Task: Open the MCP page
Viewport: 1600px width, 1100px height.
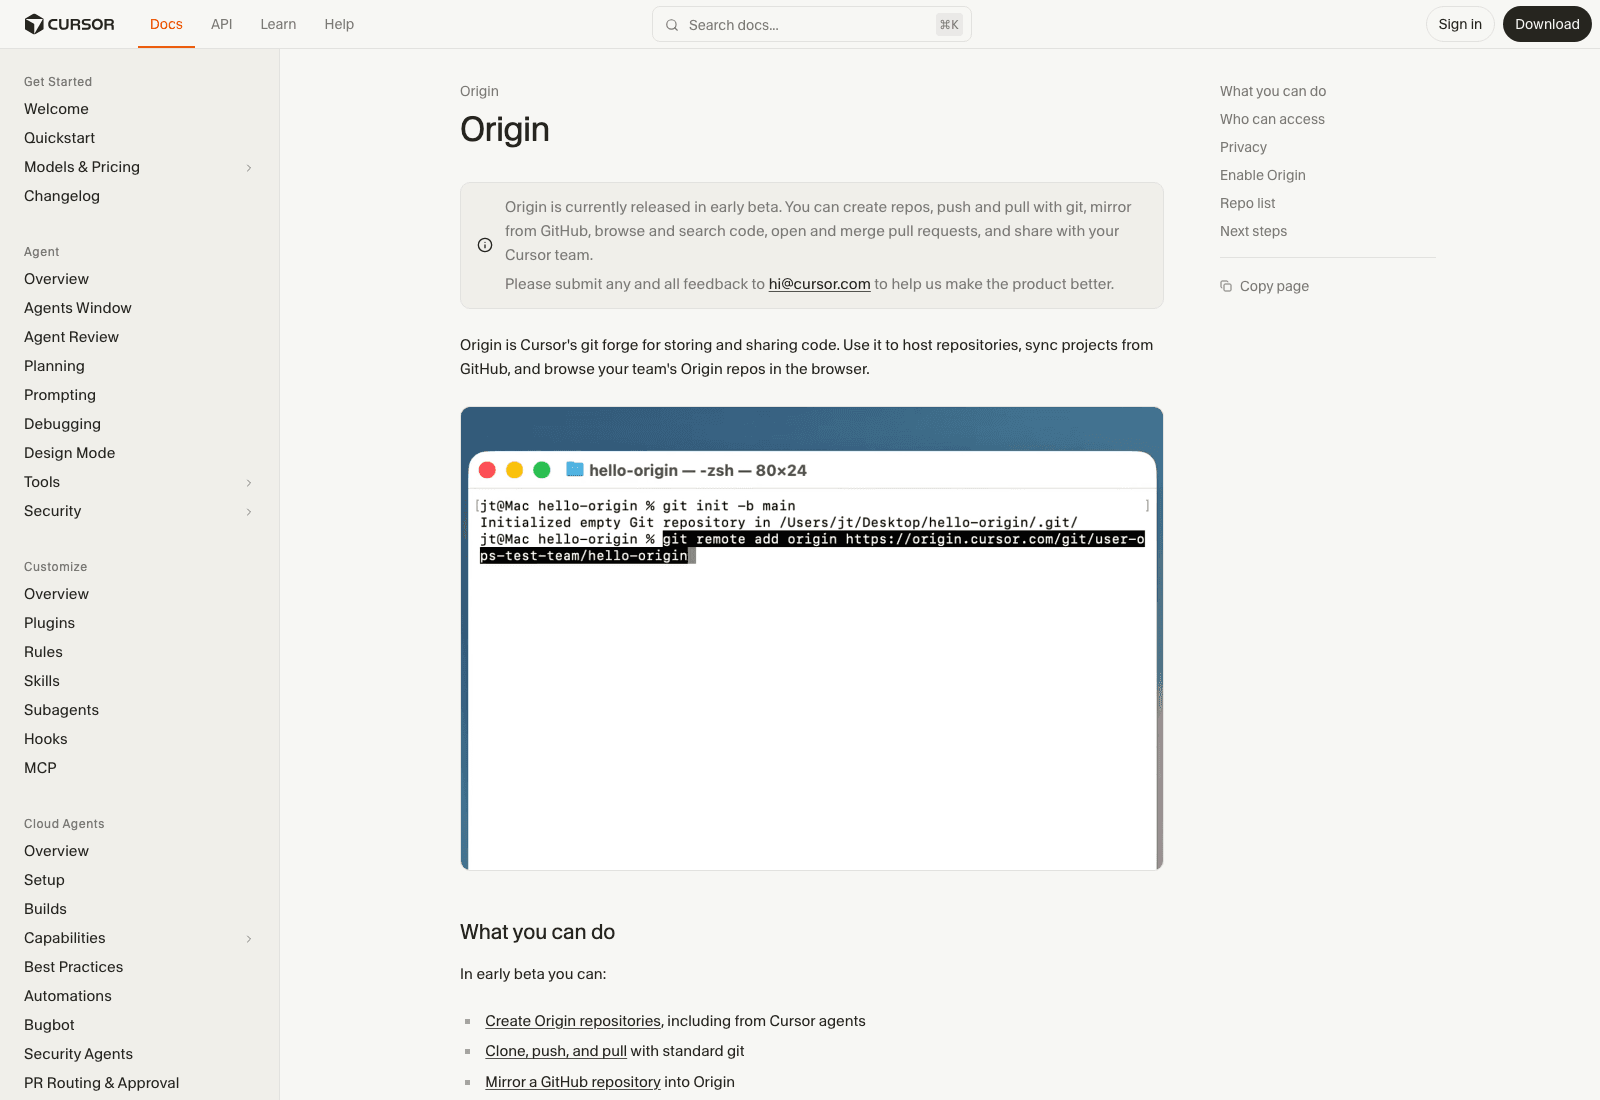Action: [40, 768]
